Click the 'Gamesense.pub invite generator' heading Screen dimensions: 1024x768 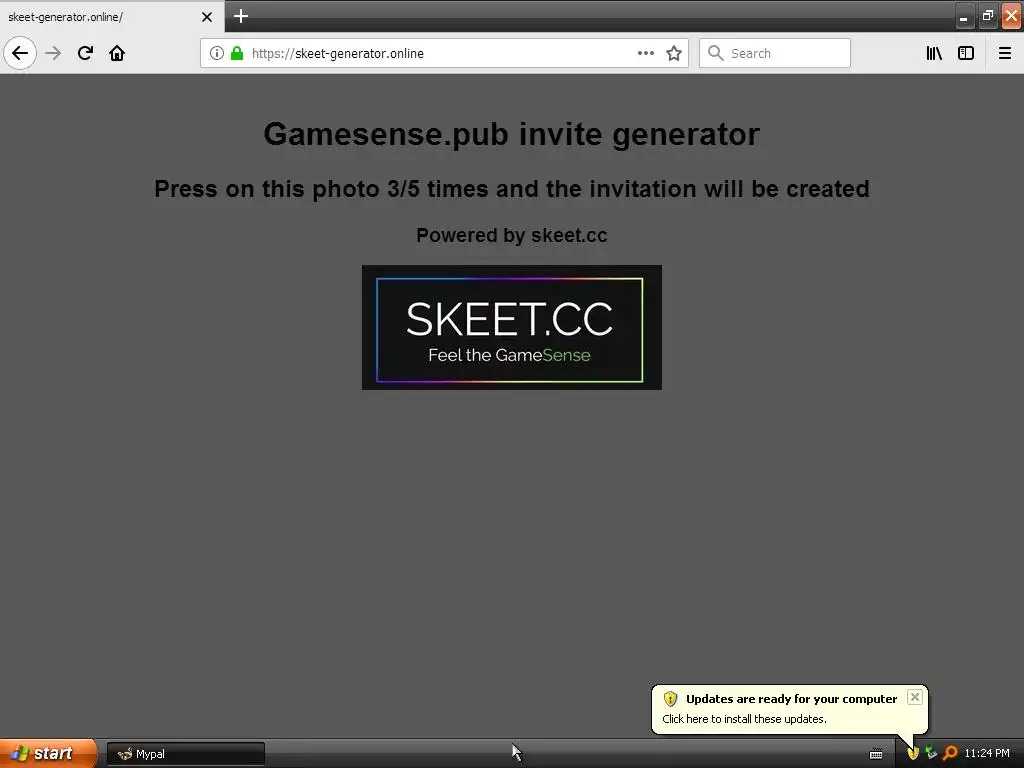click(x=511, y=135)
